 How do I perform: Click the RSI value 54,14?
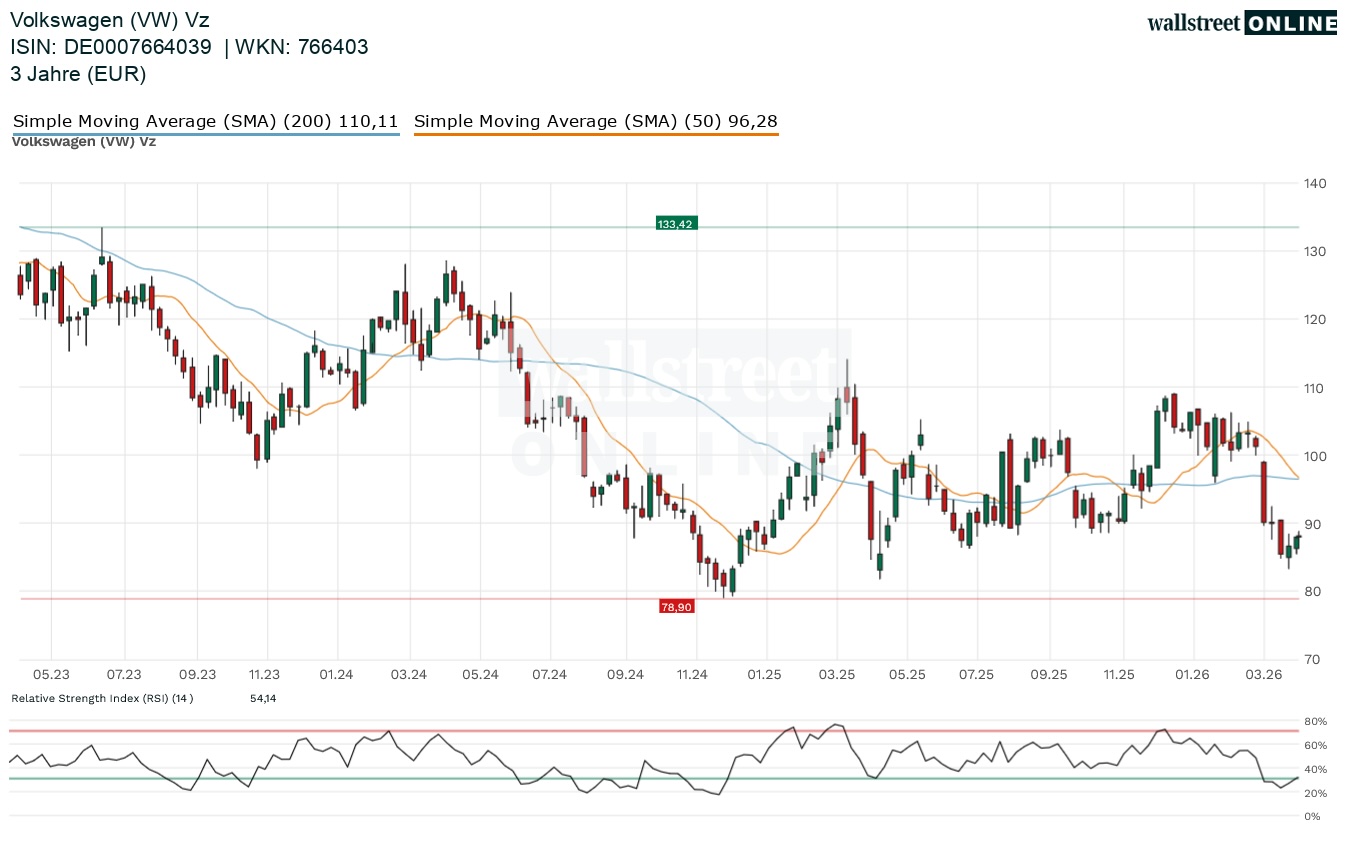coord(263,698)
